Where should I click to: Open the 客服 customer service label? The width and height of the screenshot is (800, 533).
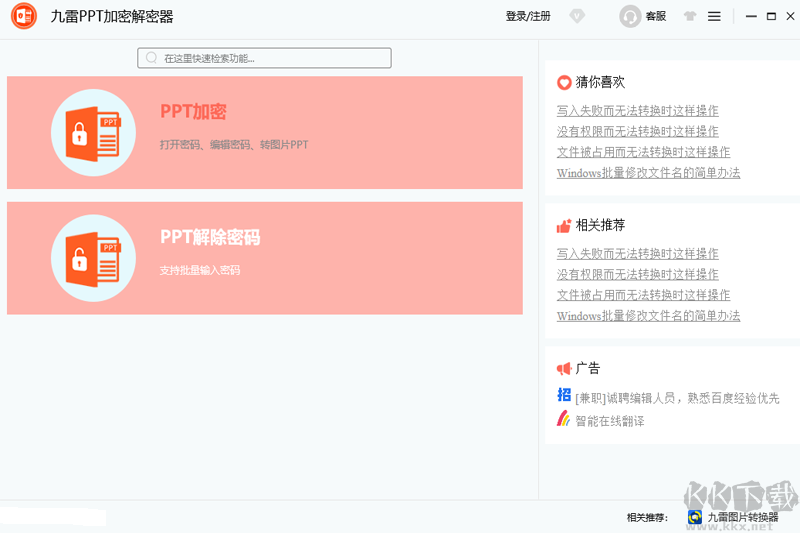[656, 16]
